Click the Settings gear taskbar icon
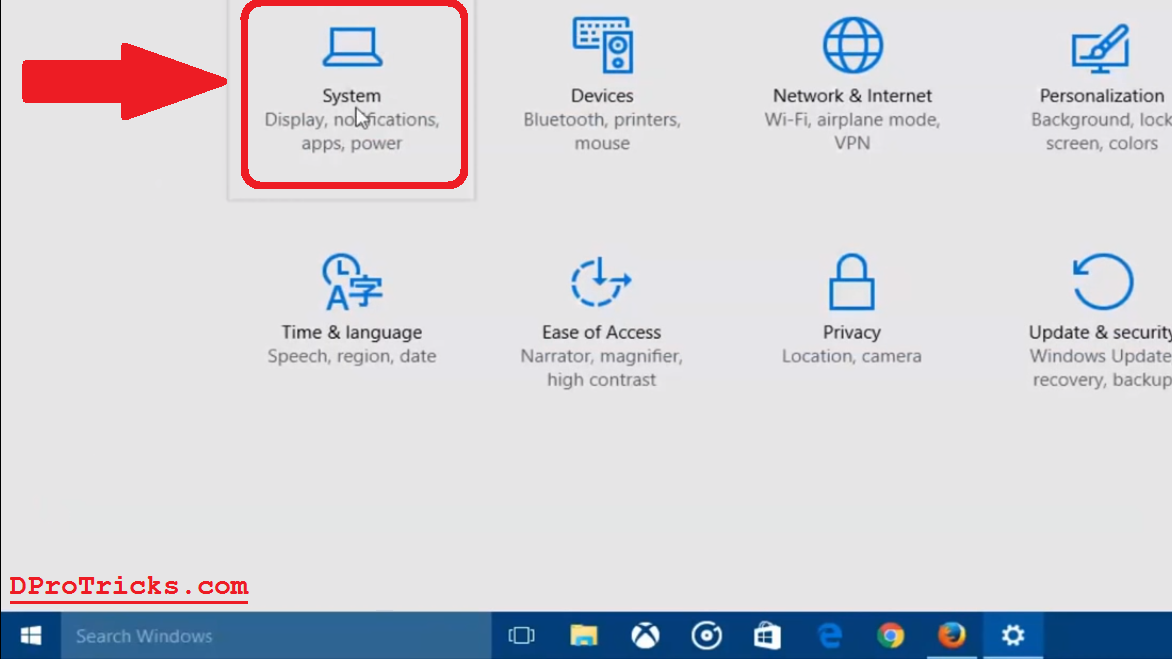The image size is (1172, 659). point(1013,636)
